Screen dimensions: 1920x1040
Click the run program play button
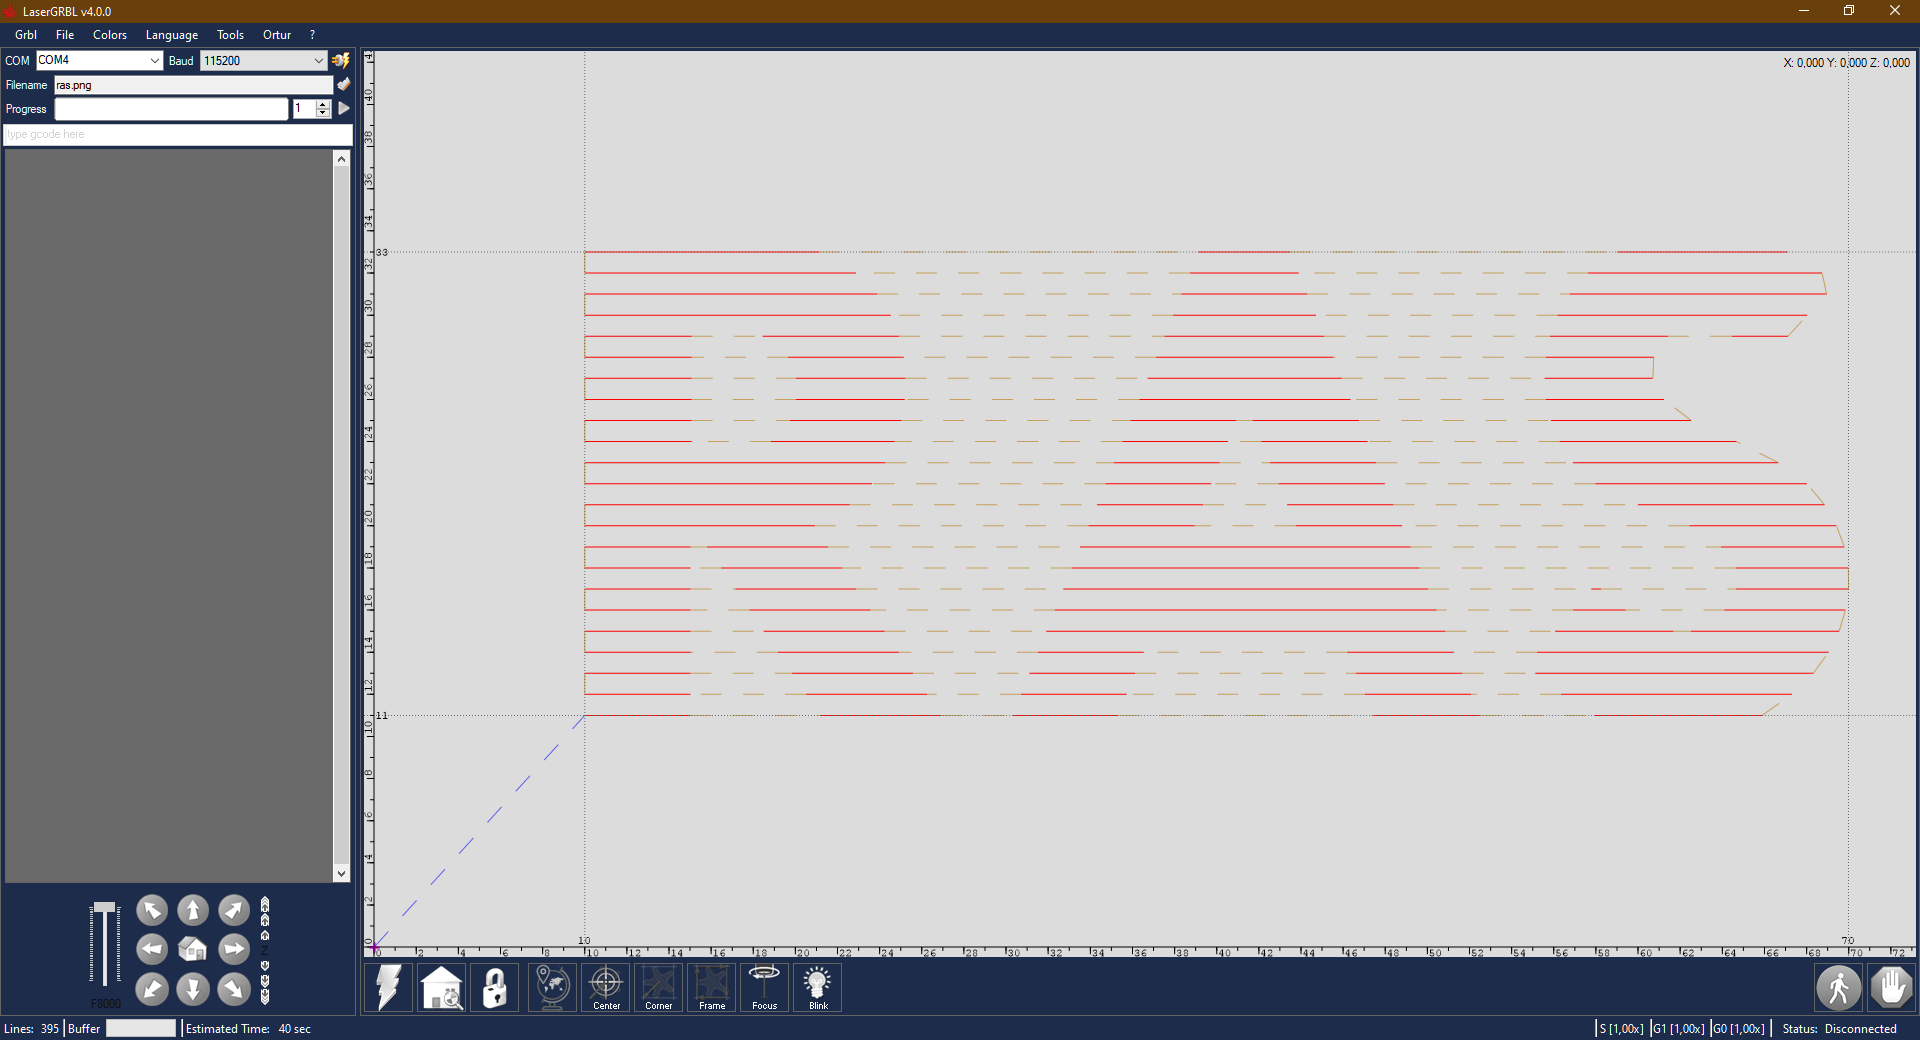344,109
